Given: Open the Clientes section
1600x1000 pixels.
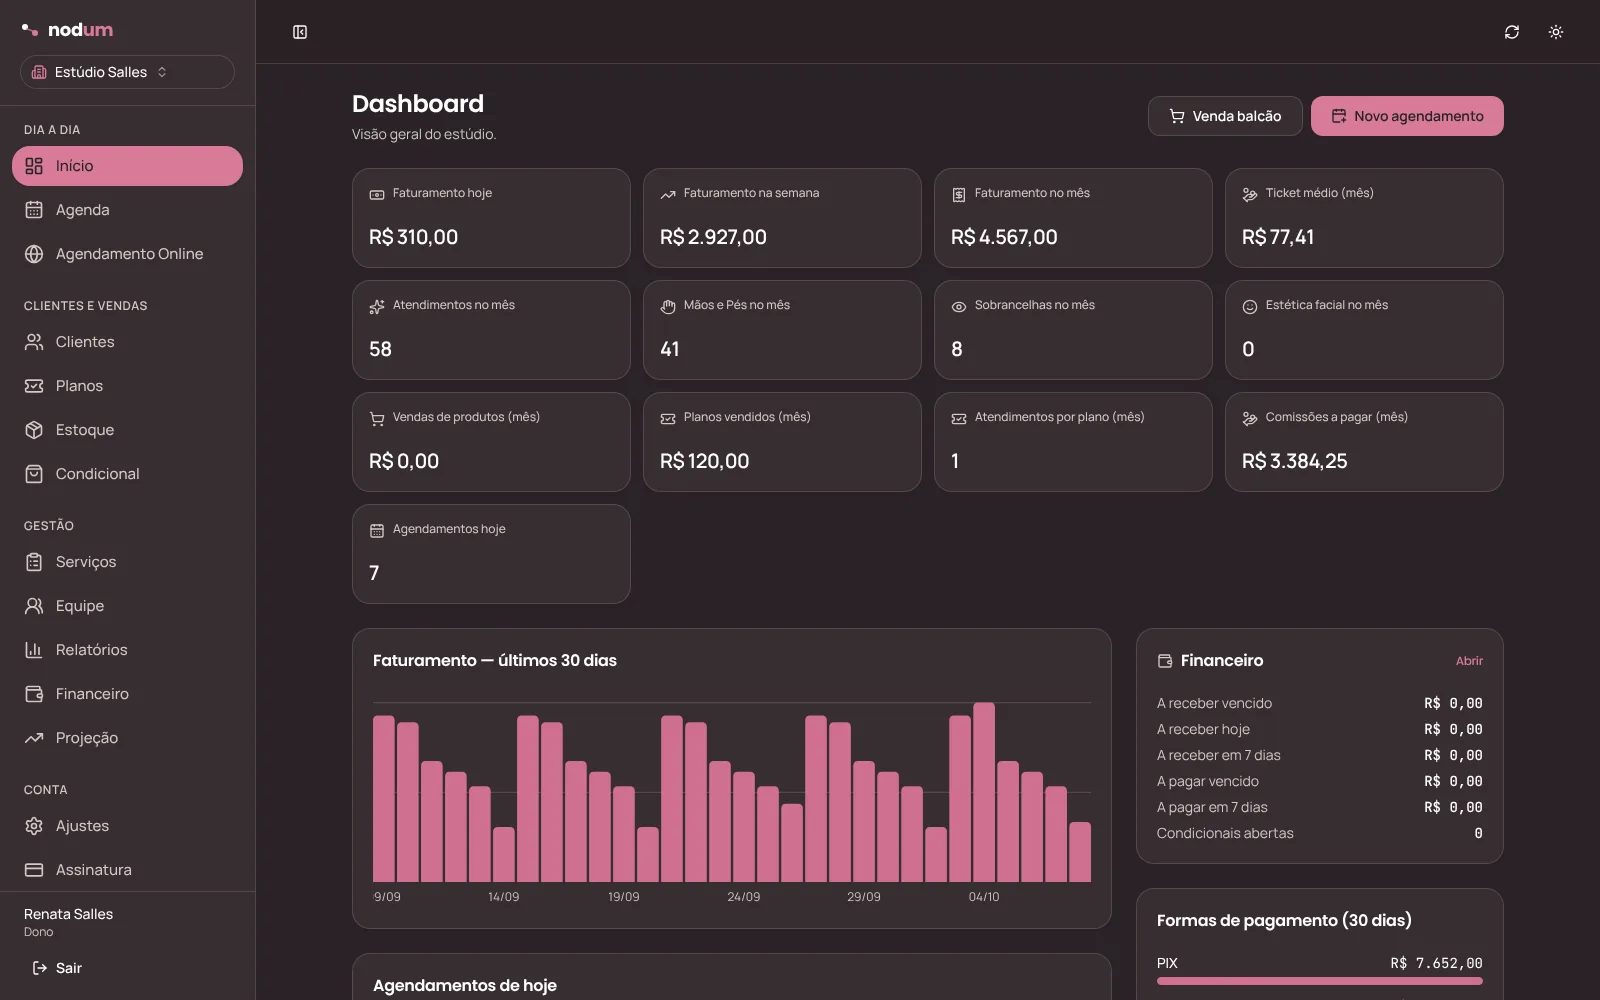Looking at the screenshot, I should 127,342.
